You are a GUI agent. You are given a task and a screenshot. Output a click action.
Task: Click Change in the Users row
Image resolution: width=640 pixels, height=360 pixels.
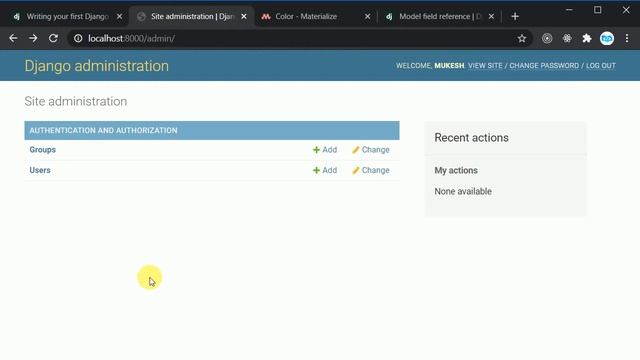coord(371,170)
